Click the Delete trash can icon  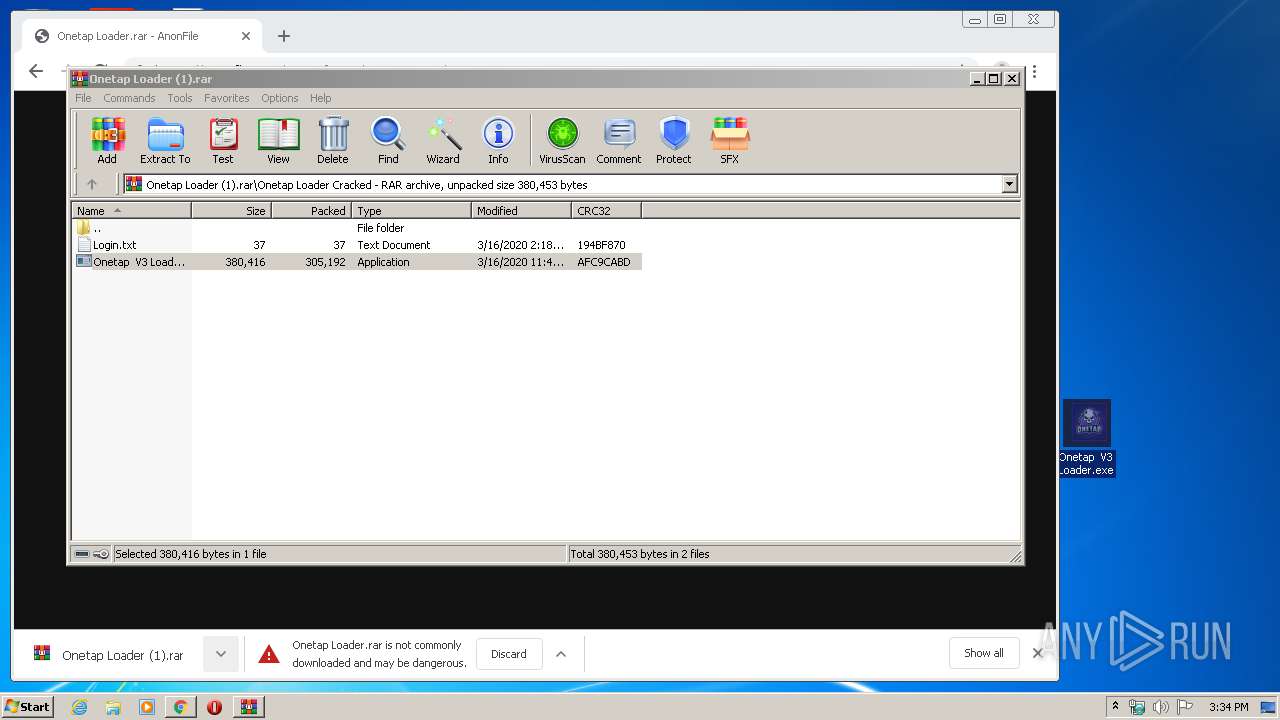click(x=333, y=140)
